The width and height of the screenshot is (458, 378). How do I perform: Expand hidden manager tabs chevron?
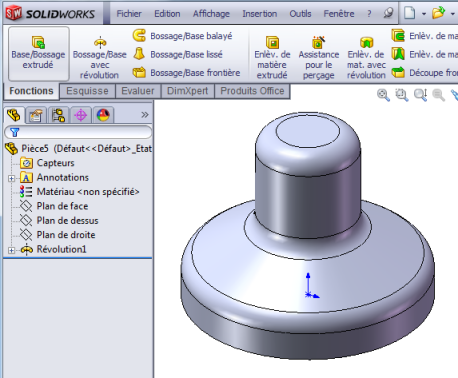click(145, 115)
